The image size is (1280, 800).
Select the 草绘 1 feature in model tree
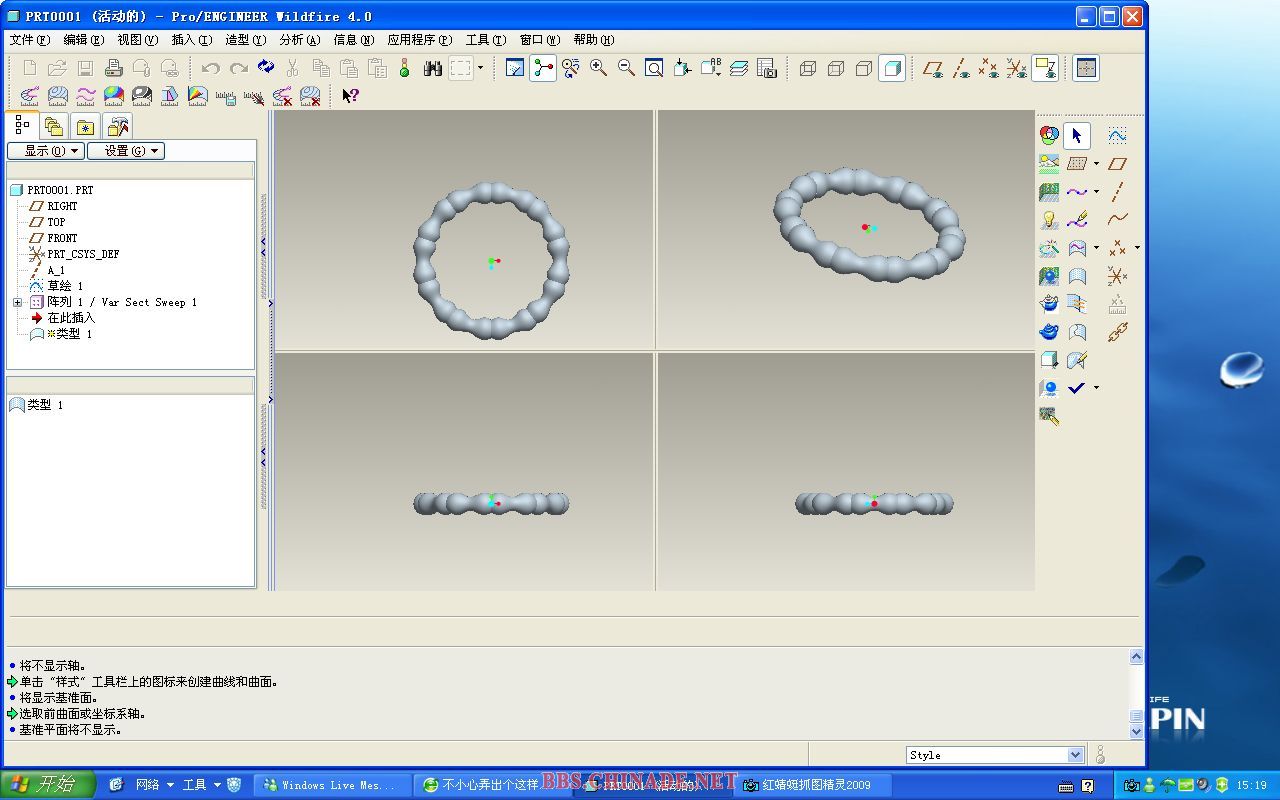pos(65,286)
